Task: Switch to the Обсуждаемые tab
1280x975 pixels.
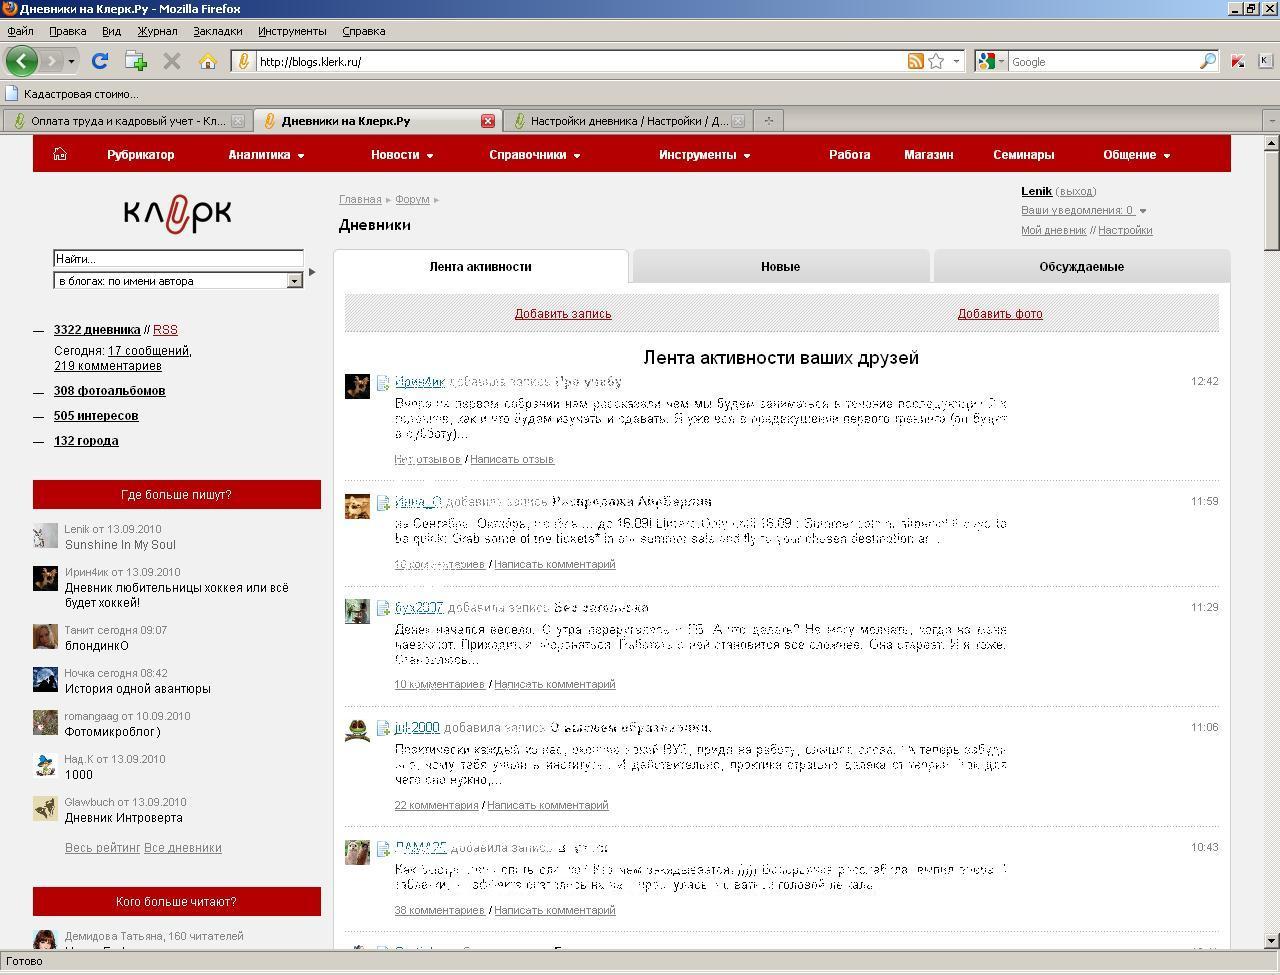Action: click(1081, 267)
